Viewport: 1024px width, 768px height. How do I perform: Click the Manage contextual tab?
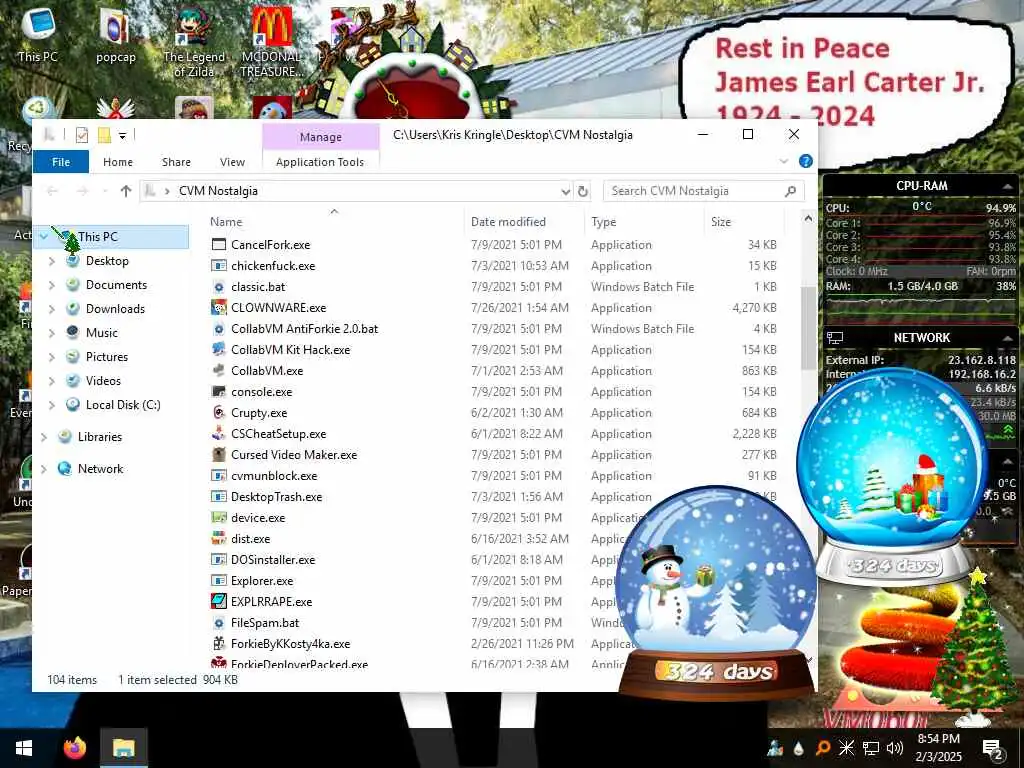coord(321,136)
